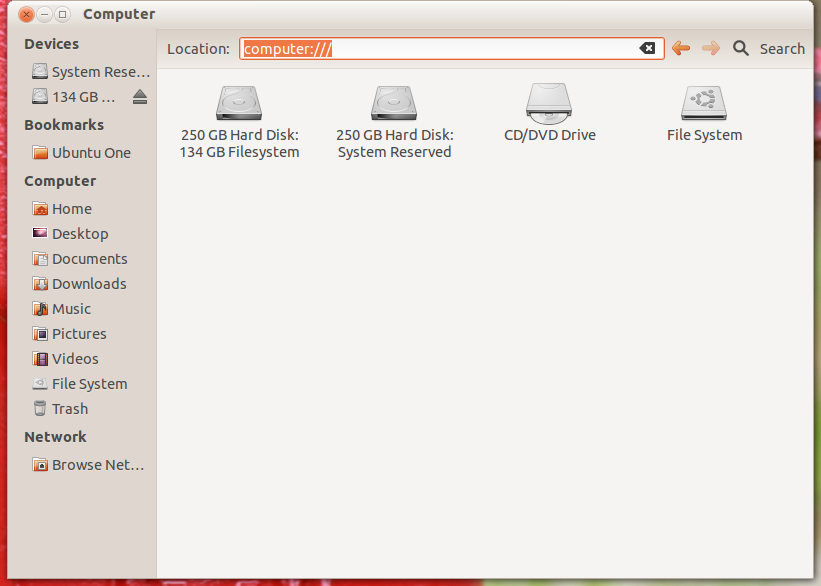Viewport: 821px width, 586px height.
Task: Click inside the Location text field
Action: click(x=480, y=49)
